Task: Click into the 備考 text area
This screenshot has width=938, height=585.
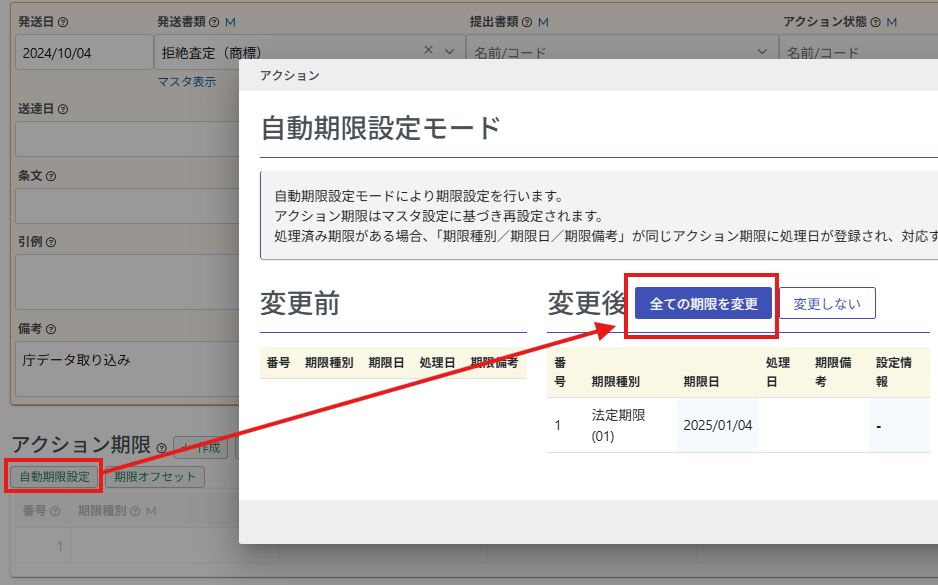Action: (120, 370)
